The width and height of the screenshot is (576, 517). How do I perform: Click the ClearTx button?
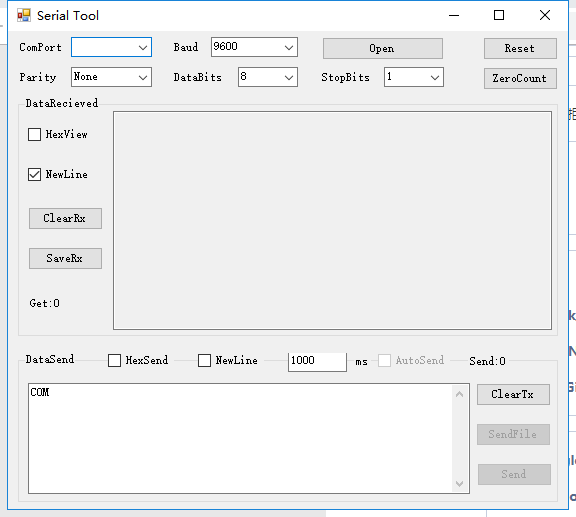tap(514, 395)
